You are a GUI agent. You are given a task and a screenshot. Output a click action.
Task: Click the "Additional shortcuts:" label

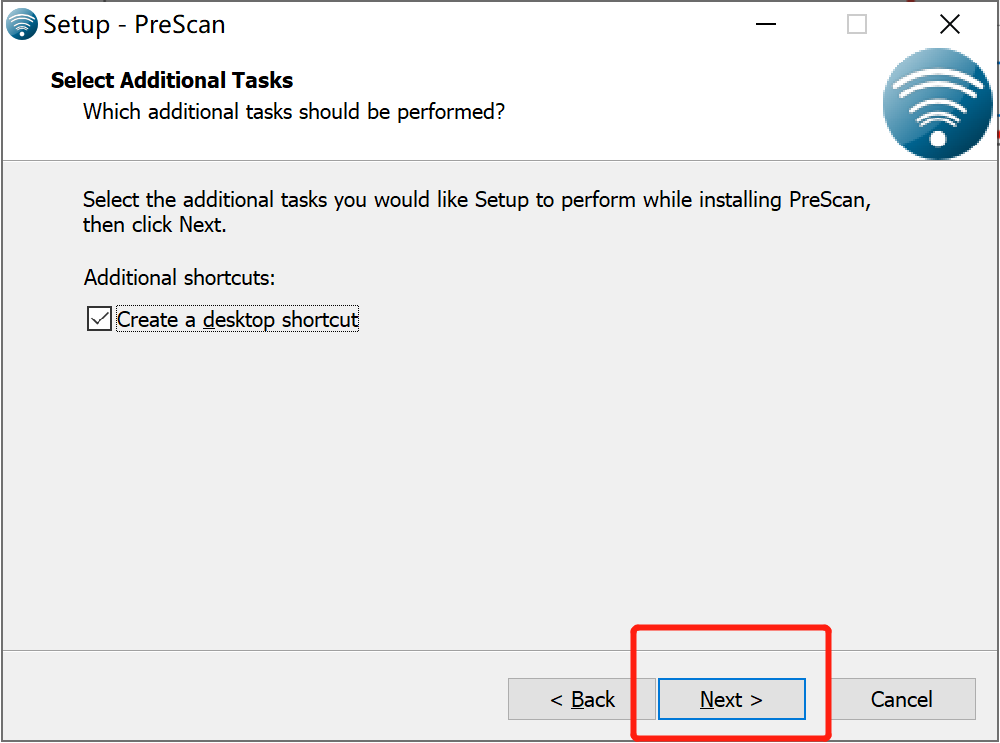coord(179,277)
